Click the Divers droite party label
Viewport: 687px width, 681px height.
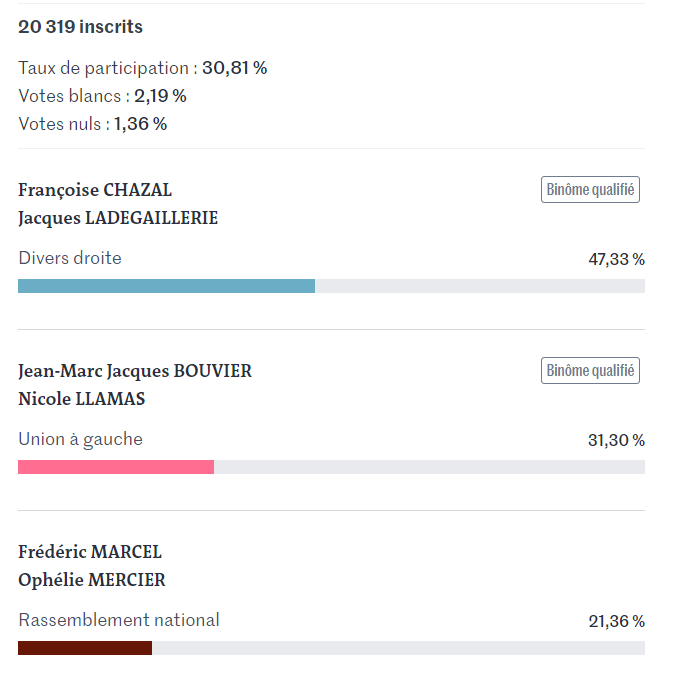(x=70, y=258)
